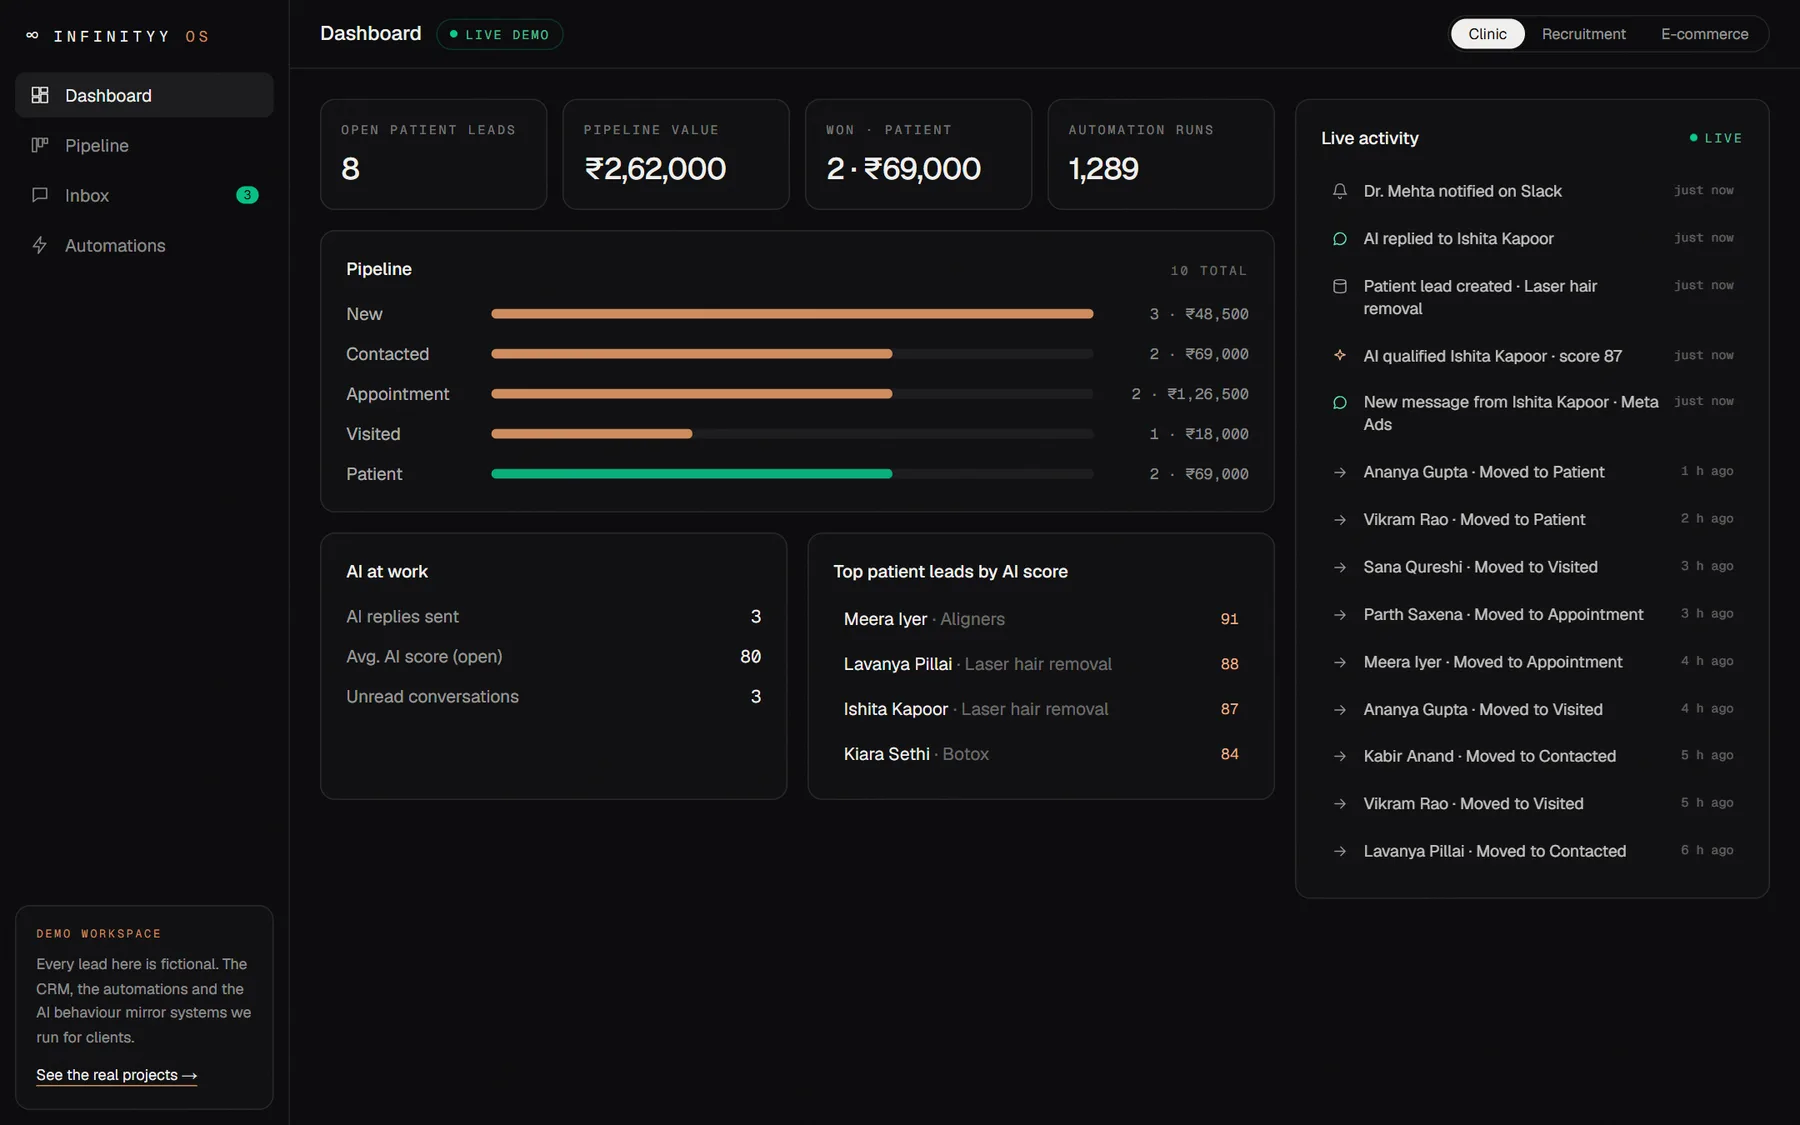Click the New stage progress bar
Viewport: 1800px width, 1125px height.
tap(792, 314)
